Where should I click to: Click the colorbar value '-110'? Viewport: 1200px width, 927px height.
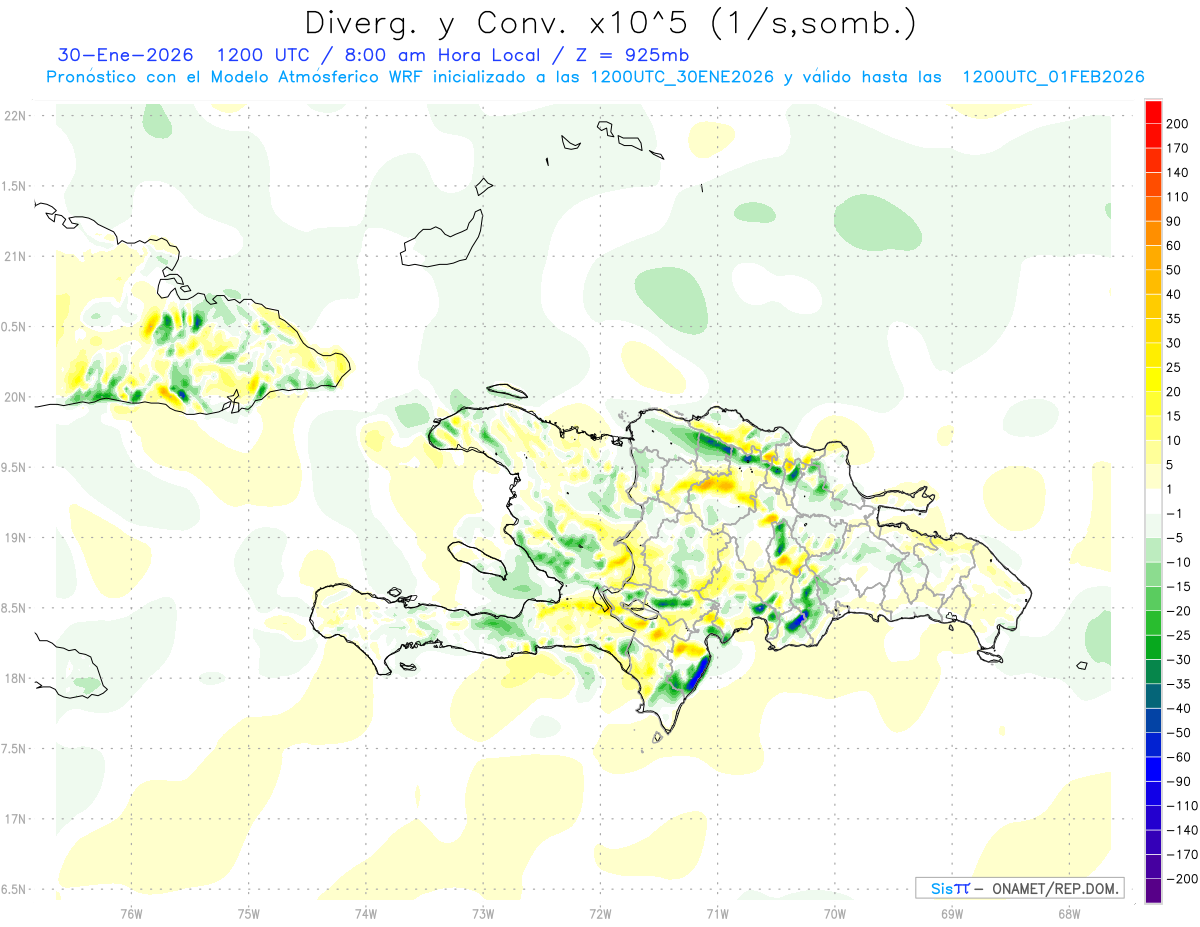point(1183,805)
